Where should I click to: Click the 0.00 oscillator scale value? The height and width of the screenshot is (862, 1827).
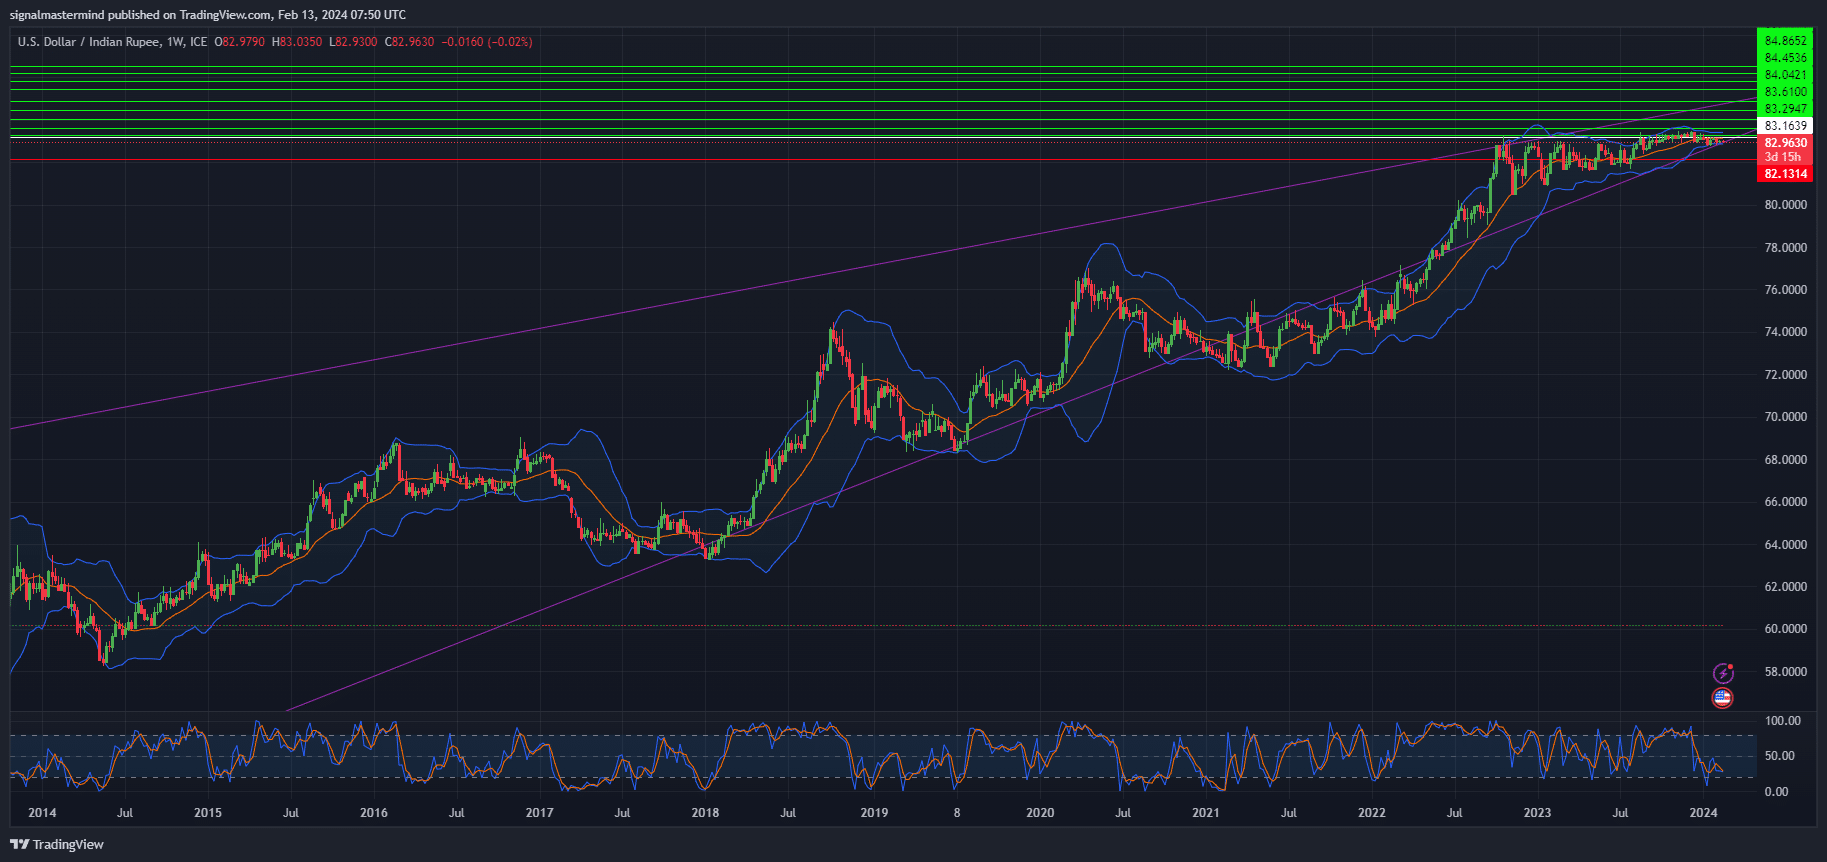(1776, 792)
